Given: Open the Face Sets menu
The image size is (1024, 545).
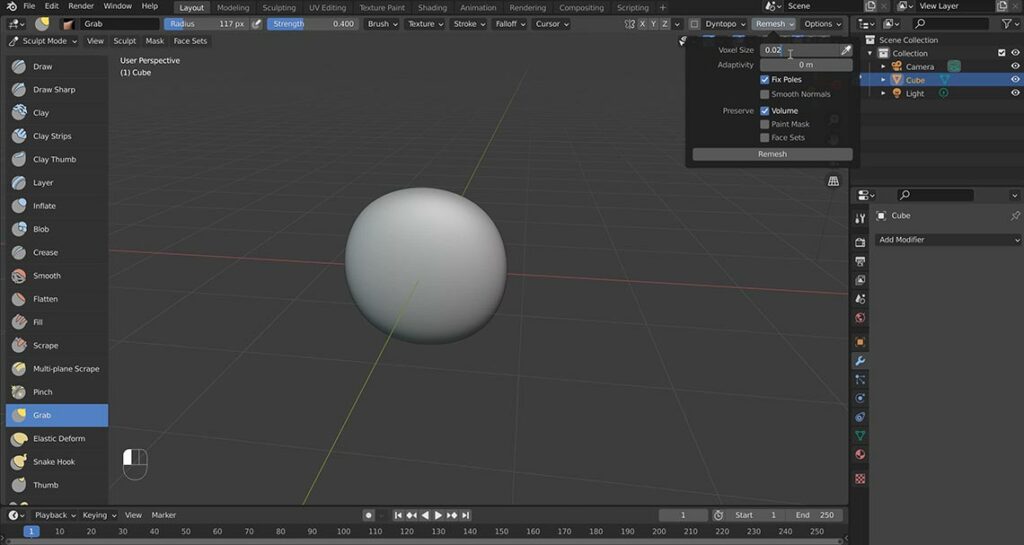Looking at the screenshot, I should click(x=190, y=40).
